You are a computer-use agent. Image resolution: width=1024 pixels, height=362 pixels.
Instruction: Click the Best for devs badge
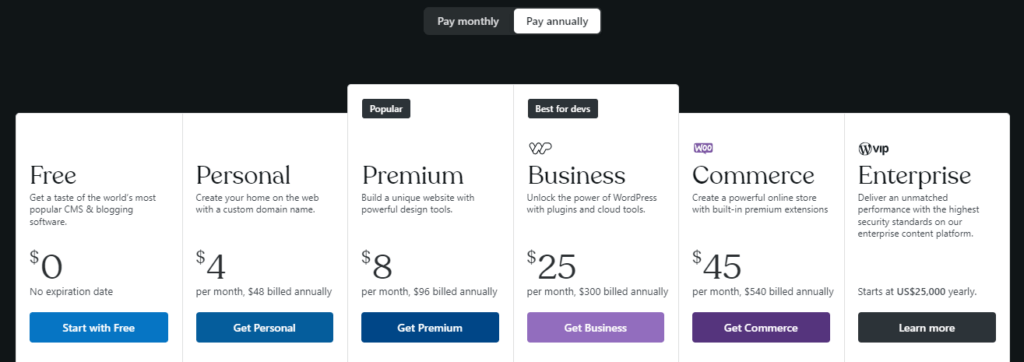(562, 109)
